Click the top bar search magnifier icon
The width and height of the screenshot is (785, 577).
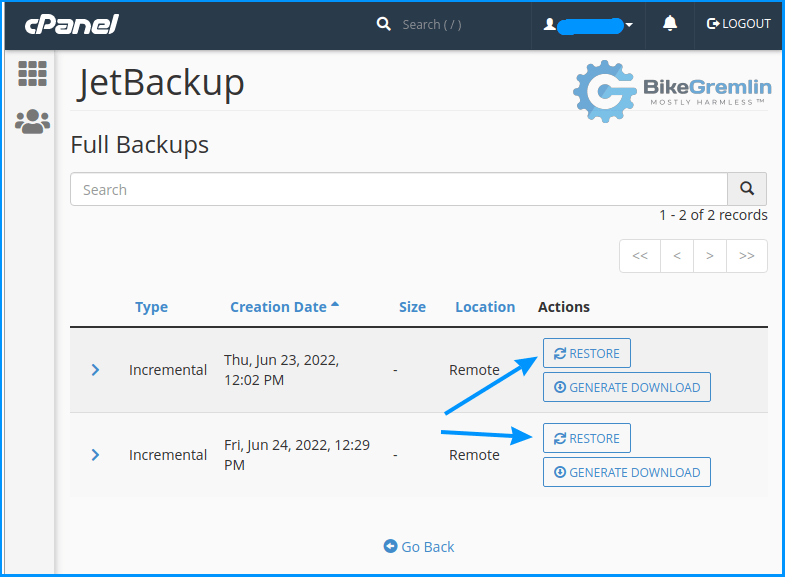tap(383, 24)
